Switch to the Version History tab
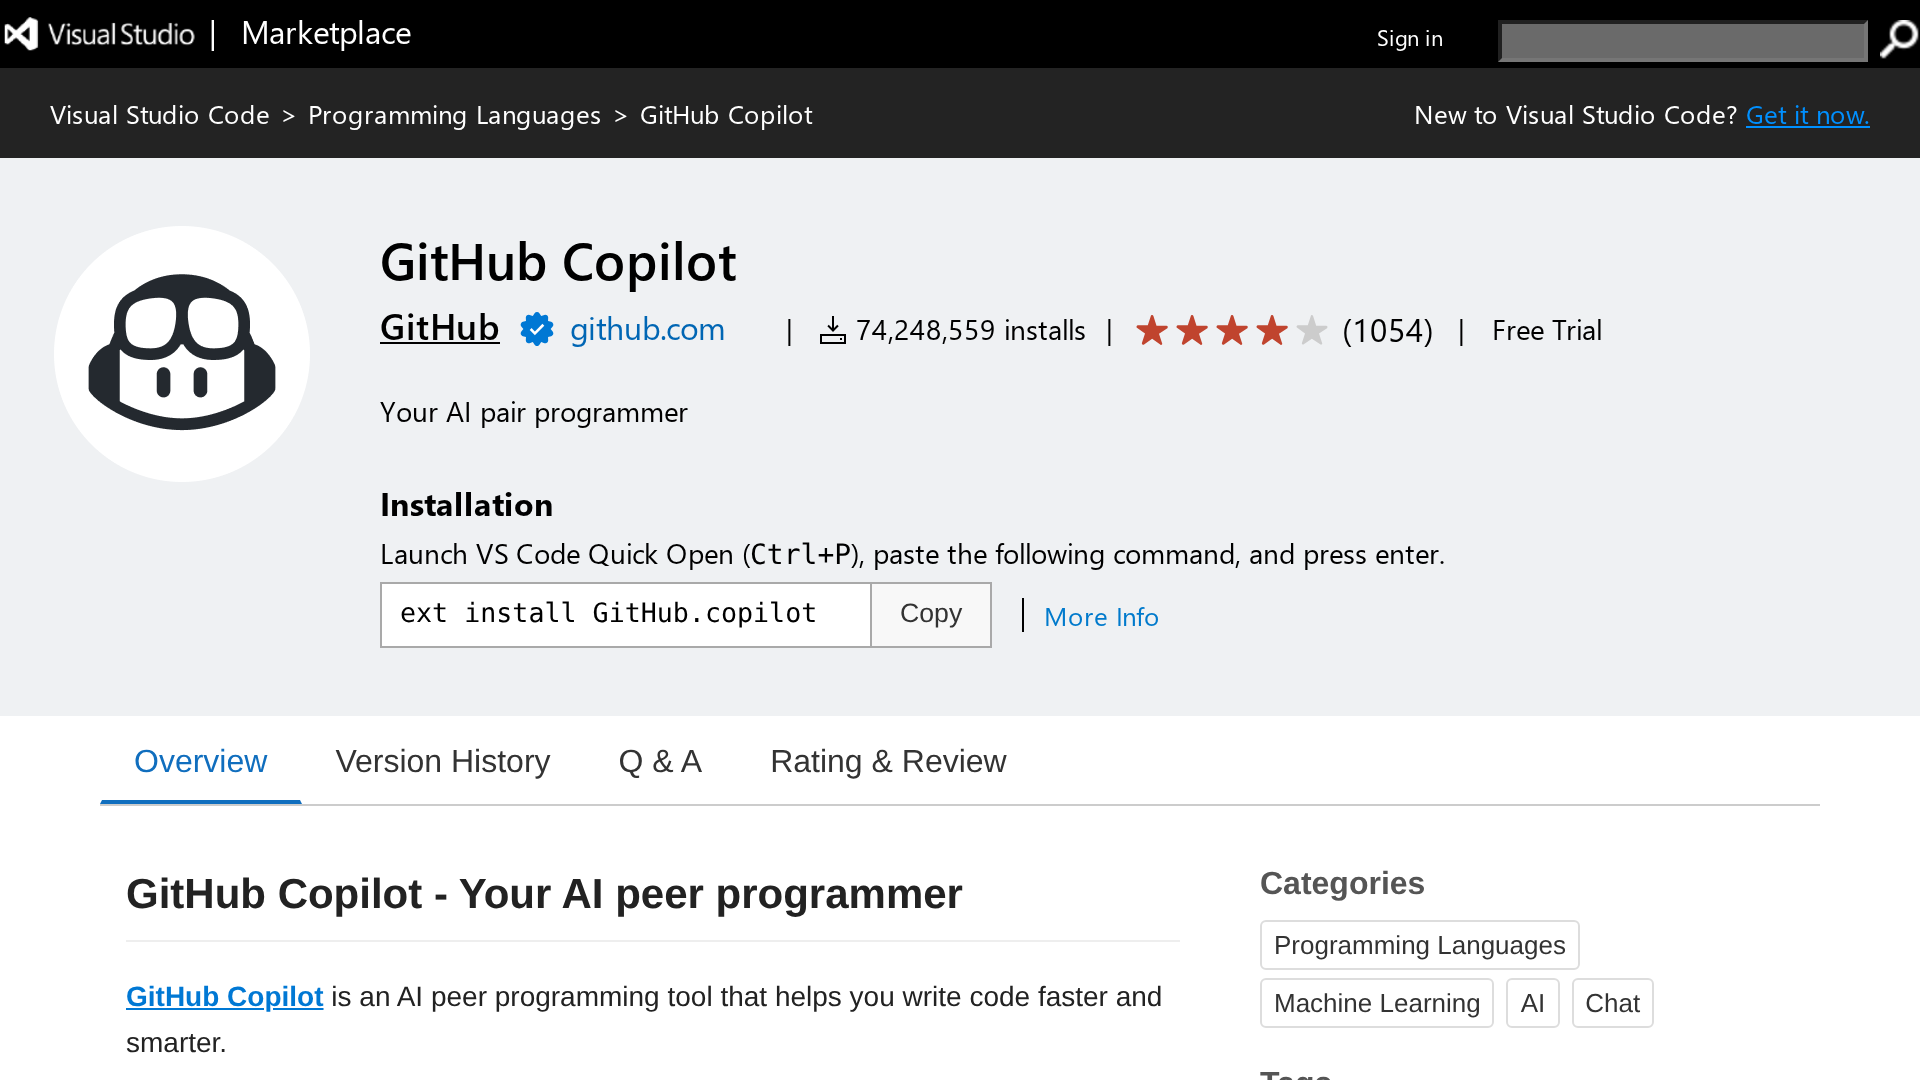The width and height of the screenshot is (1920, 1080). [x=443, y=762]
